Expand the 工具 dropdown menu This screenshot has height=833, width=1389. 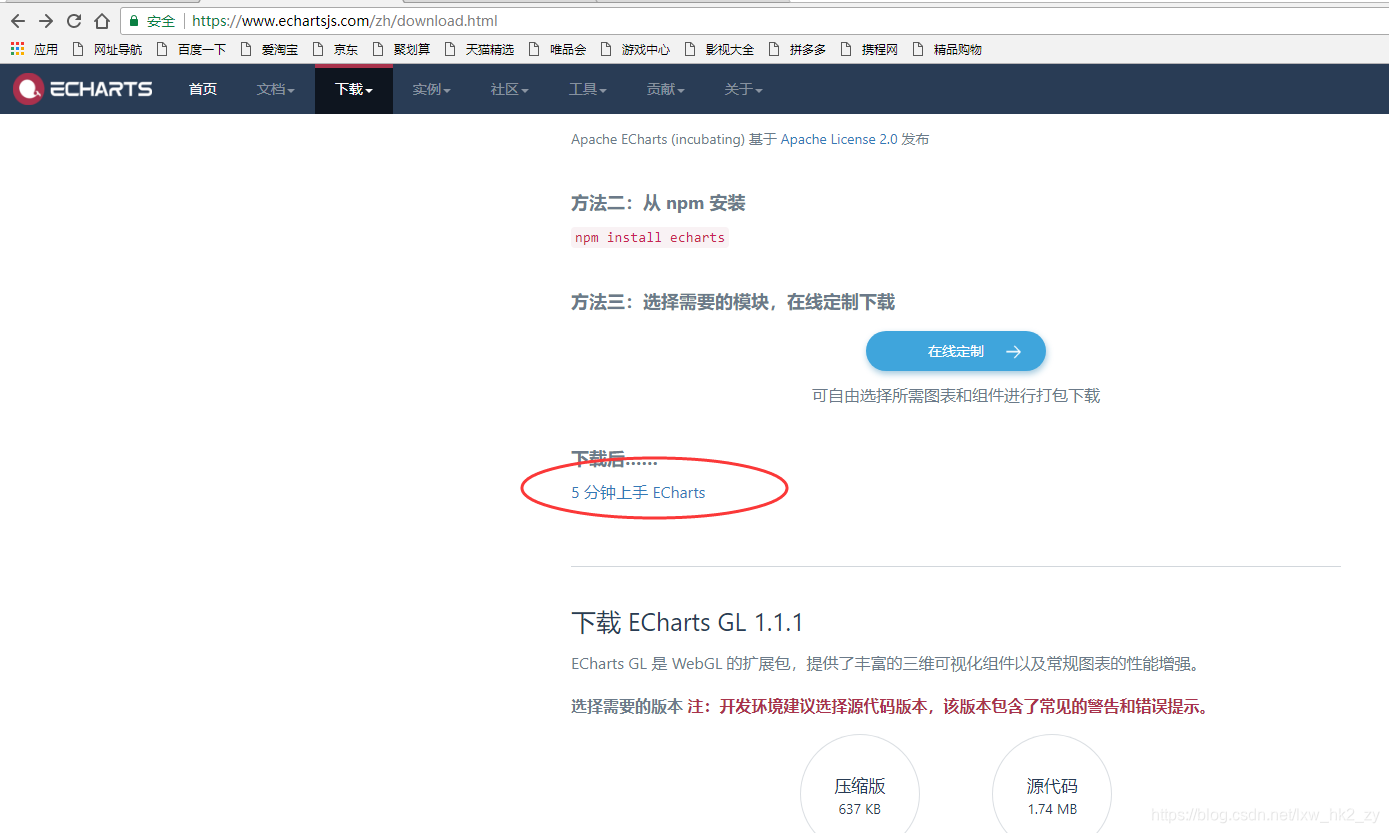click(588, 89)
